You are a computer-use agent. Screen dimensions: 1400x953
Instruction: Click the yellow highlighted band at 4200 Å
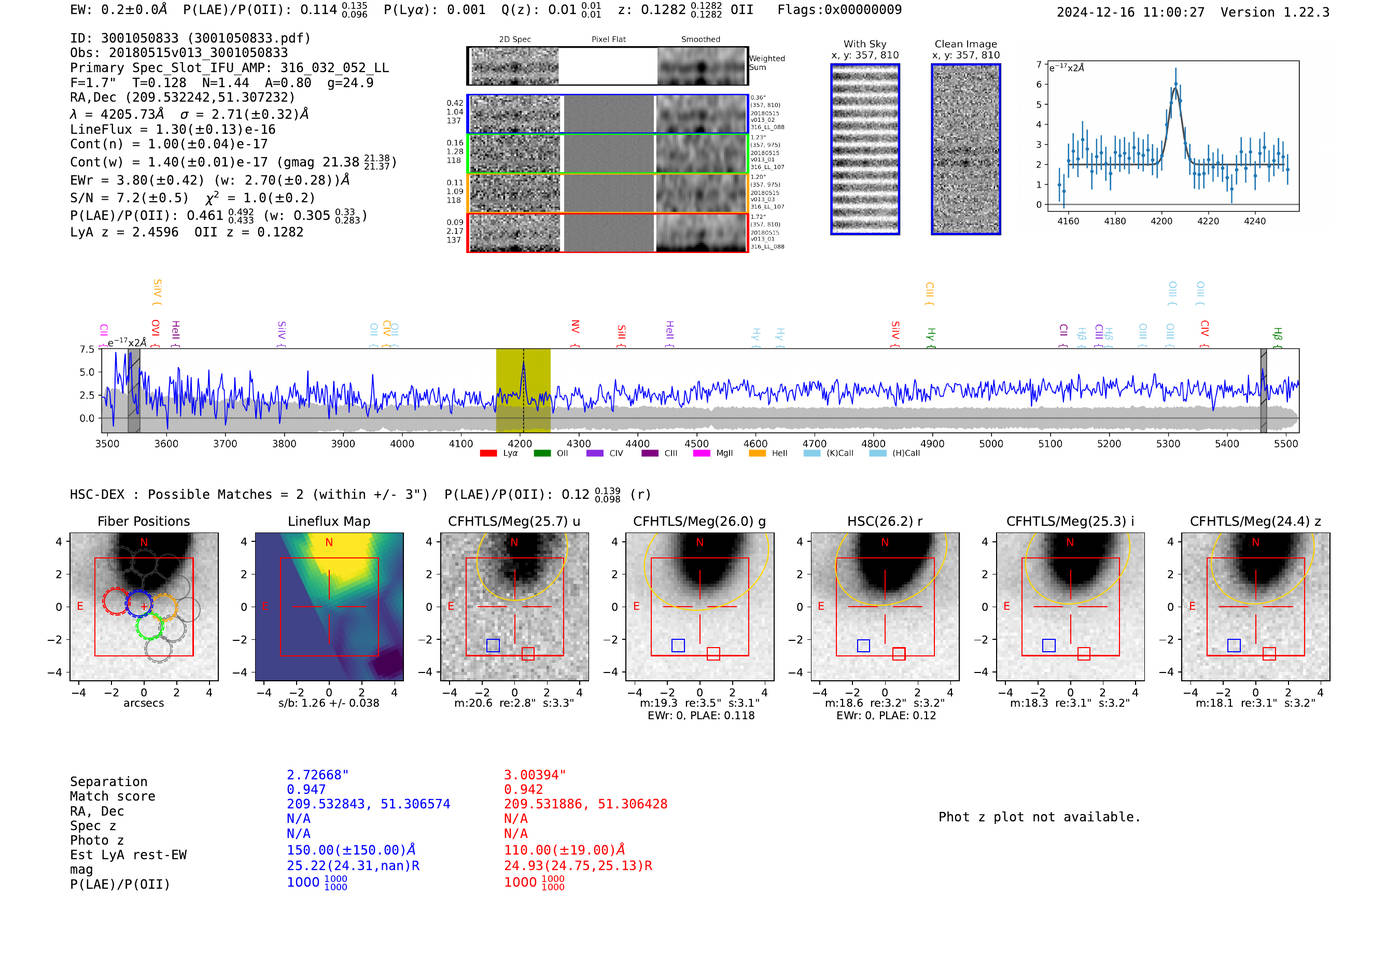point(523,391)
